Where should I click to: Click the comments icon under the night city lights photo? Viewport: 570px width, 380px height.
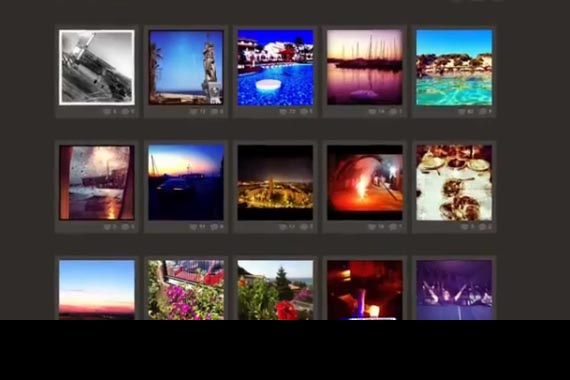[x=304, y=227]
